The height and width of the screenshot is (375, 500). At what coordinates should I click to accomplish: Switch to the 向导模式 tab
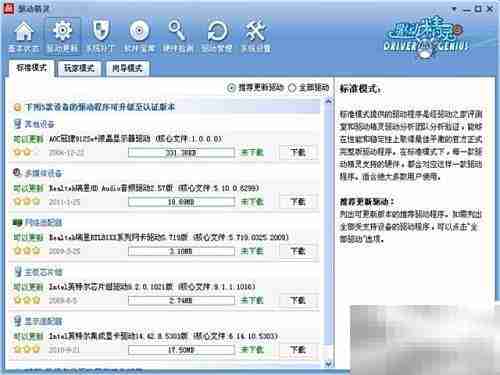pos(127,69)
